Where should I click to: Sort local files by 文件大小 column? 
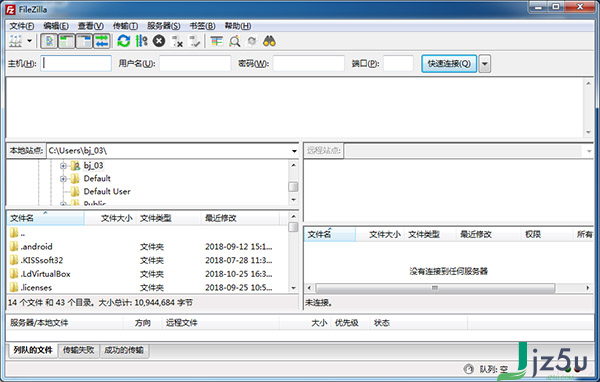110,218
